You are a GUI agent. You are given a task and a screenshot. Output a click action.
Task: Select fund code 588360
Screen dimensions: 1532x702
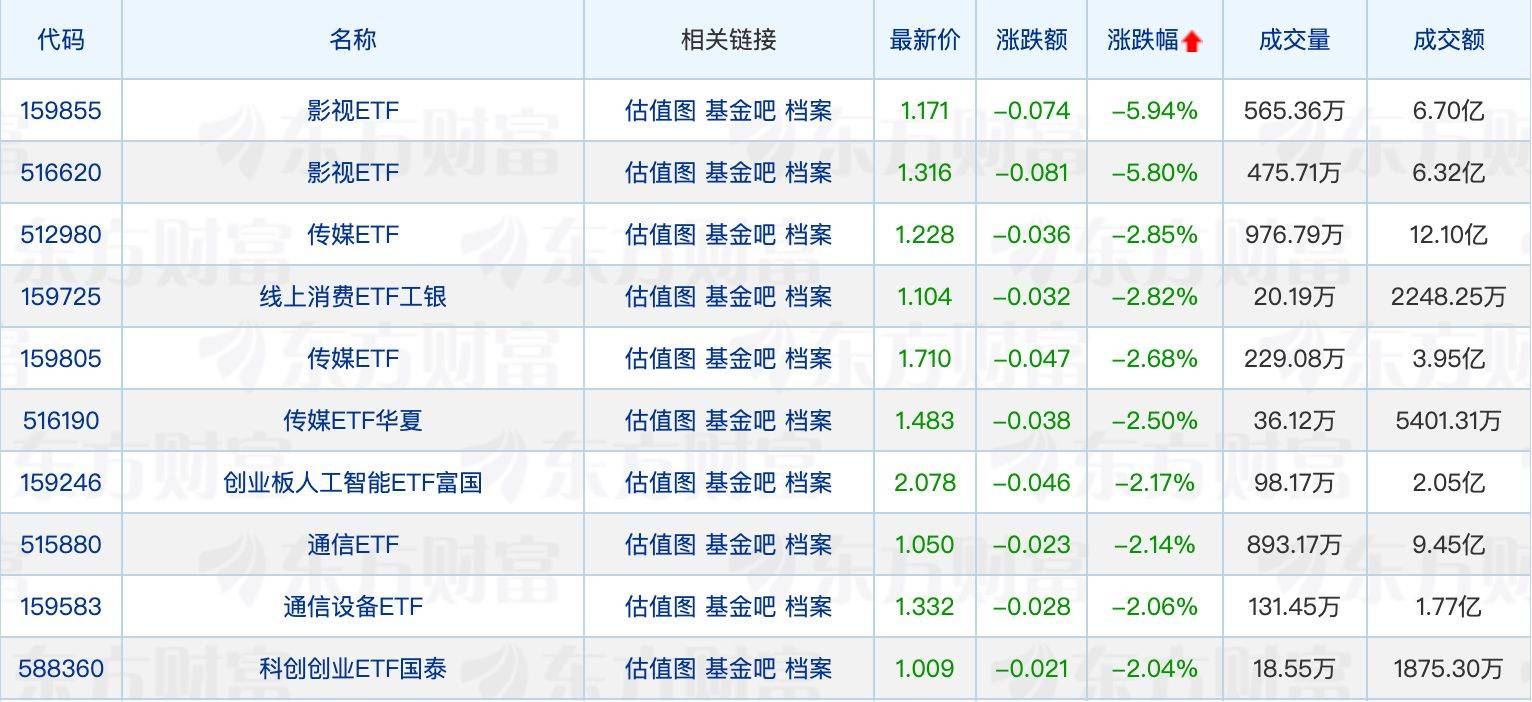(x=62, y=668)
